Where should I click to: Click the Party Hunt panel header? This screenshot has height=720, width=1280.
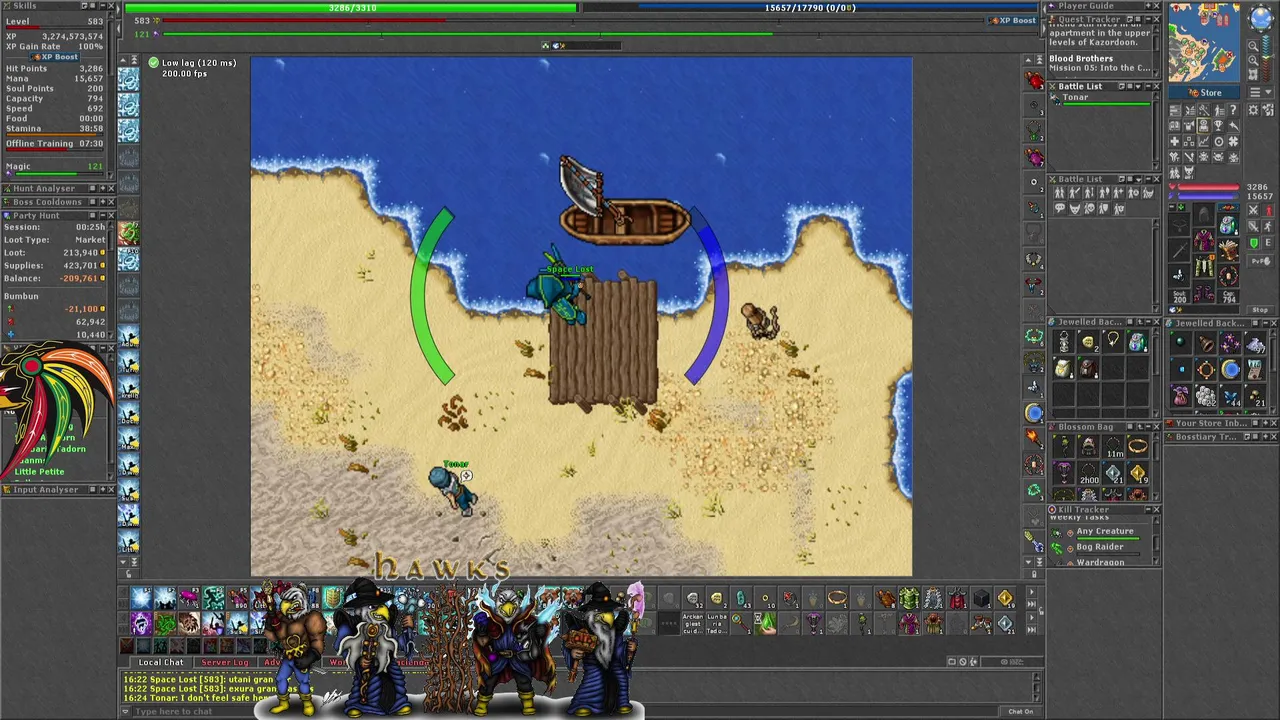pos(57,215)
